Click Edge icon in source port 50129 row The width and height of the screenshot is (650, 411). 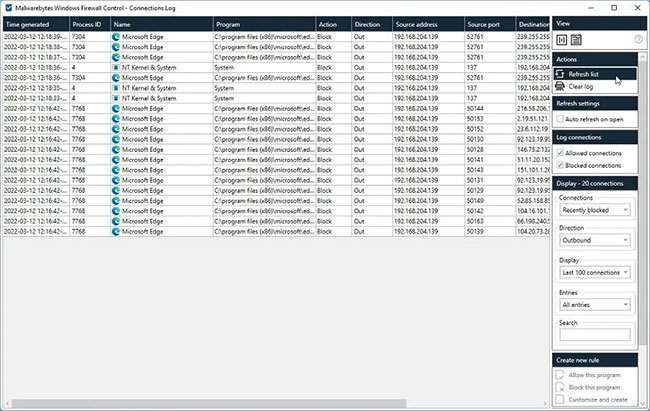pos(116,190)
